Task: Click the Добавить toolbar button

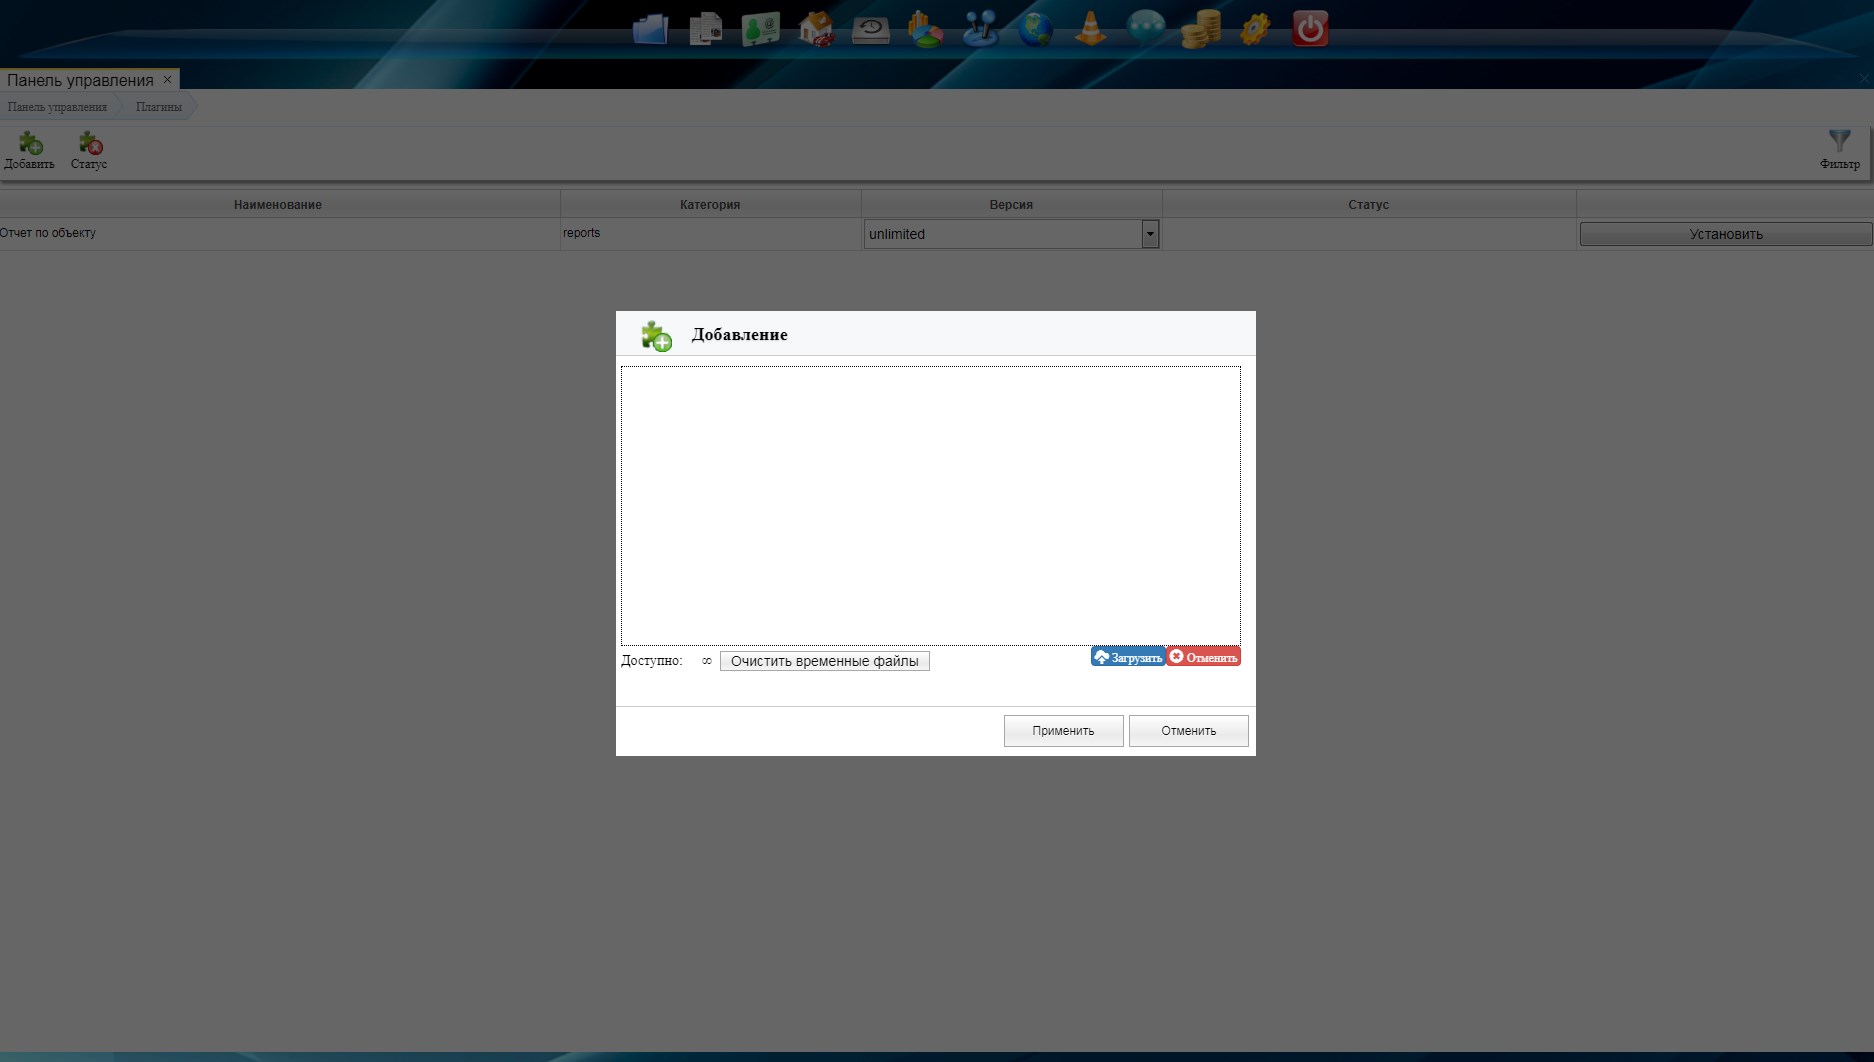Action: [x=30, y=150]
